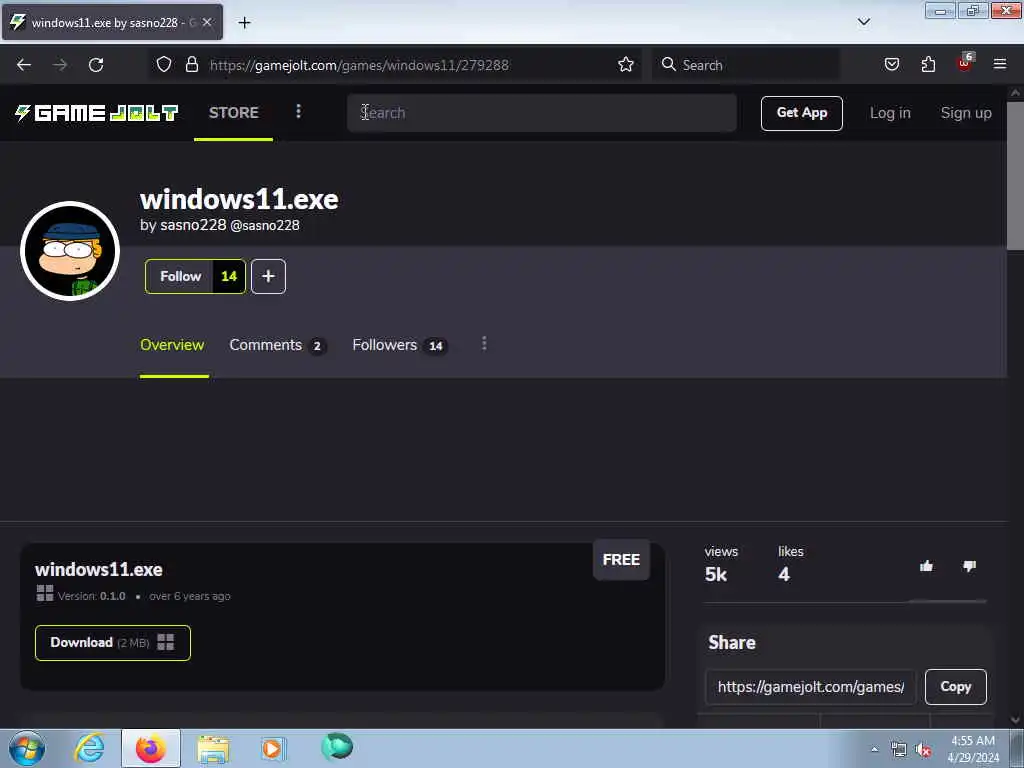The width and height of the screenshot is (1024, 768).
Task: Open more options beside Followers tab
Action: (484, 344)
